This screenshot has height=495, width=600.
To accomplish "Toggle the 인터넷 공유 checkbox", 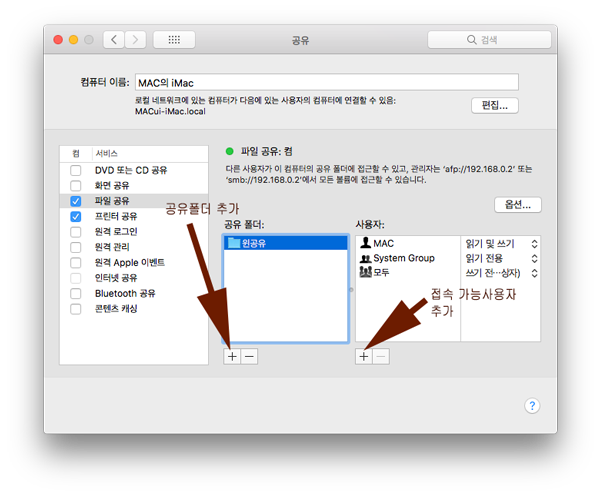I will click(x=76, y=278).
